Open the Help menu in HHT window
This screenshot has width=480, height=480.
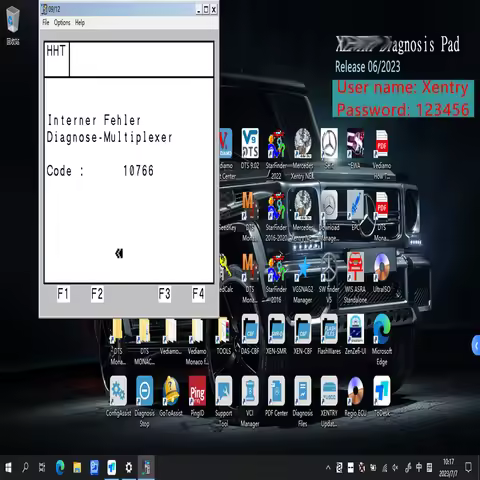tap(80, 23)
